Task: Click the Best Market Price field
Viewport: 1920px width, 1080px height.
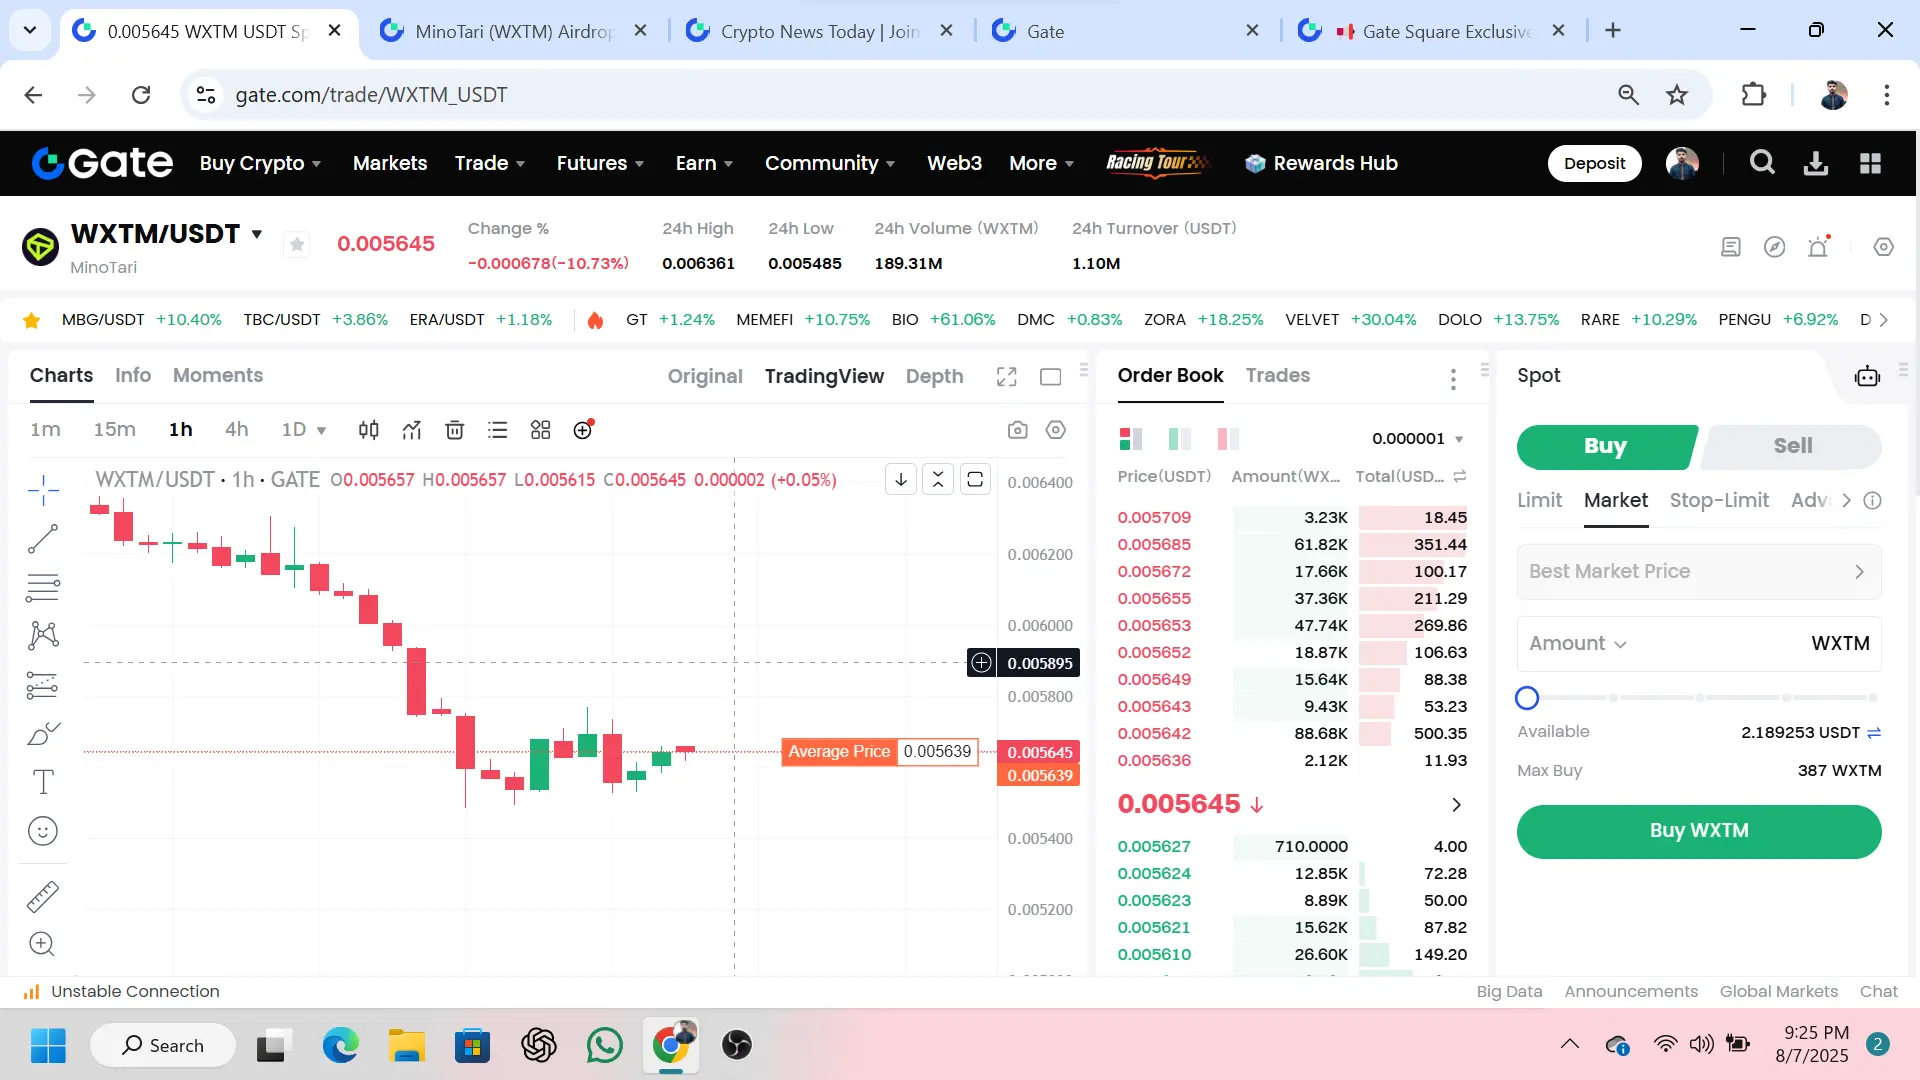Action: click(x=1698, y=572)
